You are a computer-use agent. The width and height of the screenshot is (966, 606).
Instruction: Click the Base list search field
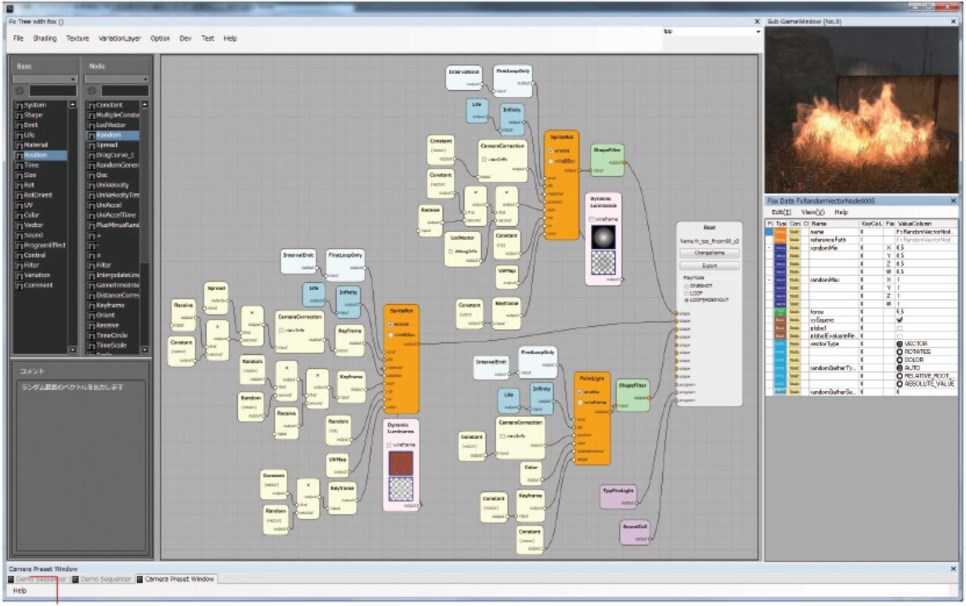click(53, 91)
